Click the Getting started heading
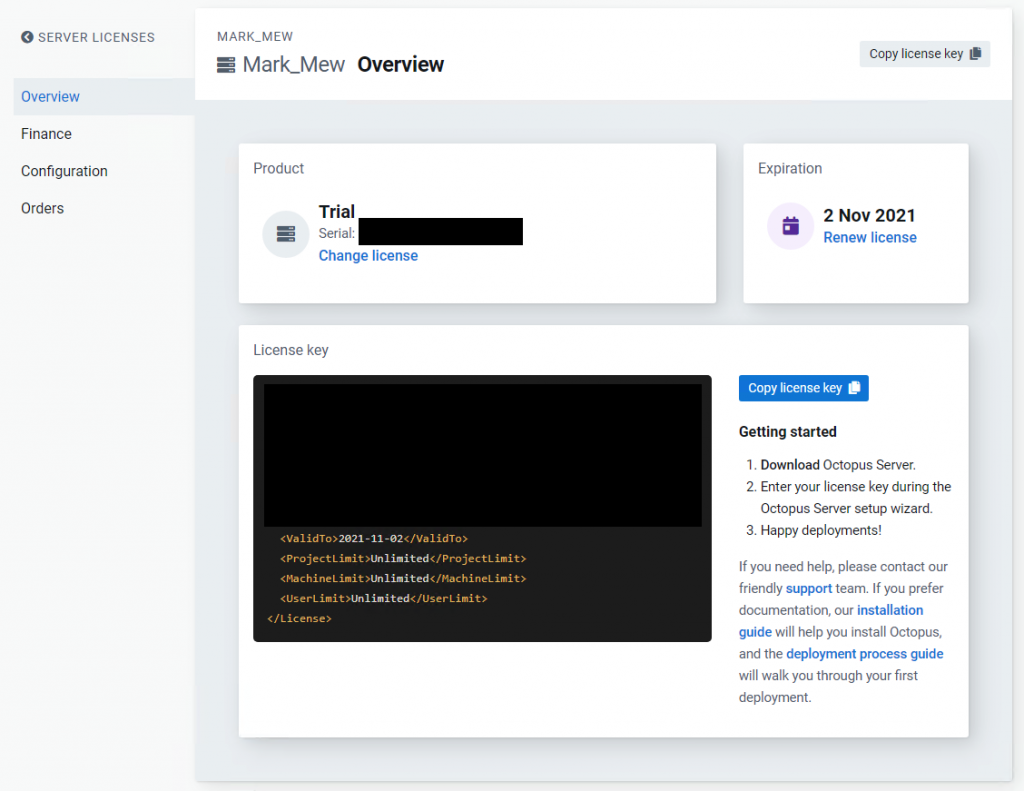 pyautogui.click(x=788, y=432)
